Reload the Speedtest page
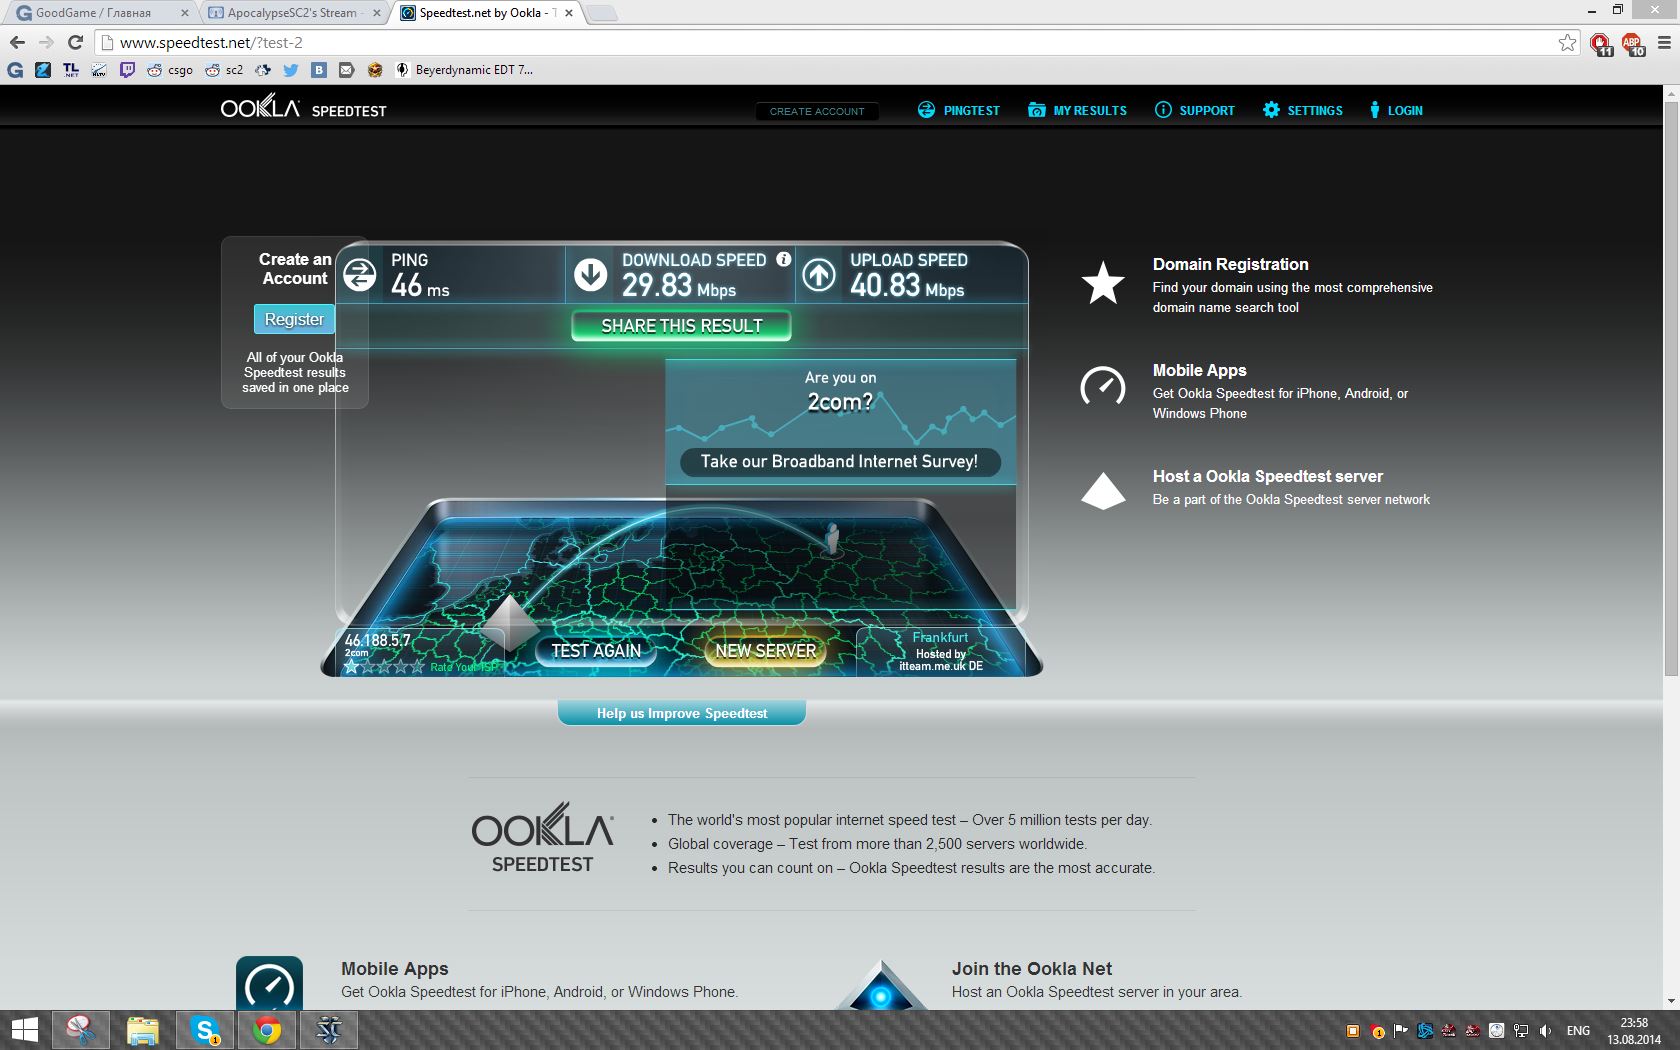Screen dimensions: 1680x1050 coord(75,42)
